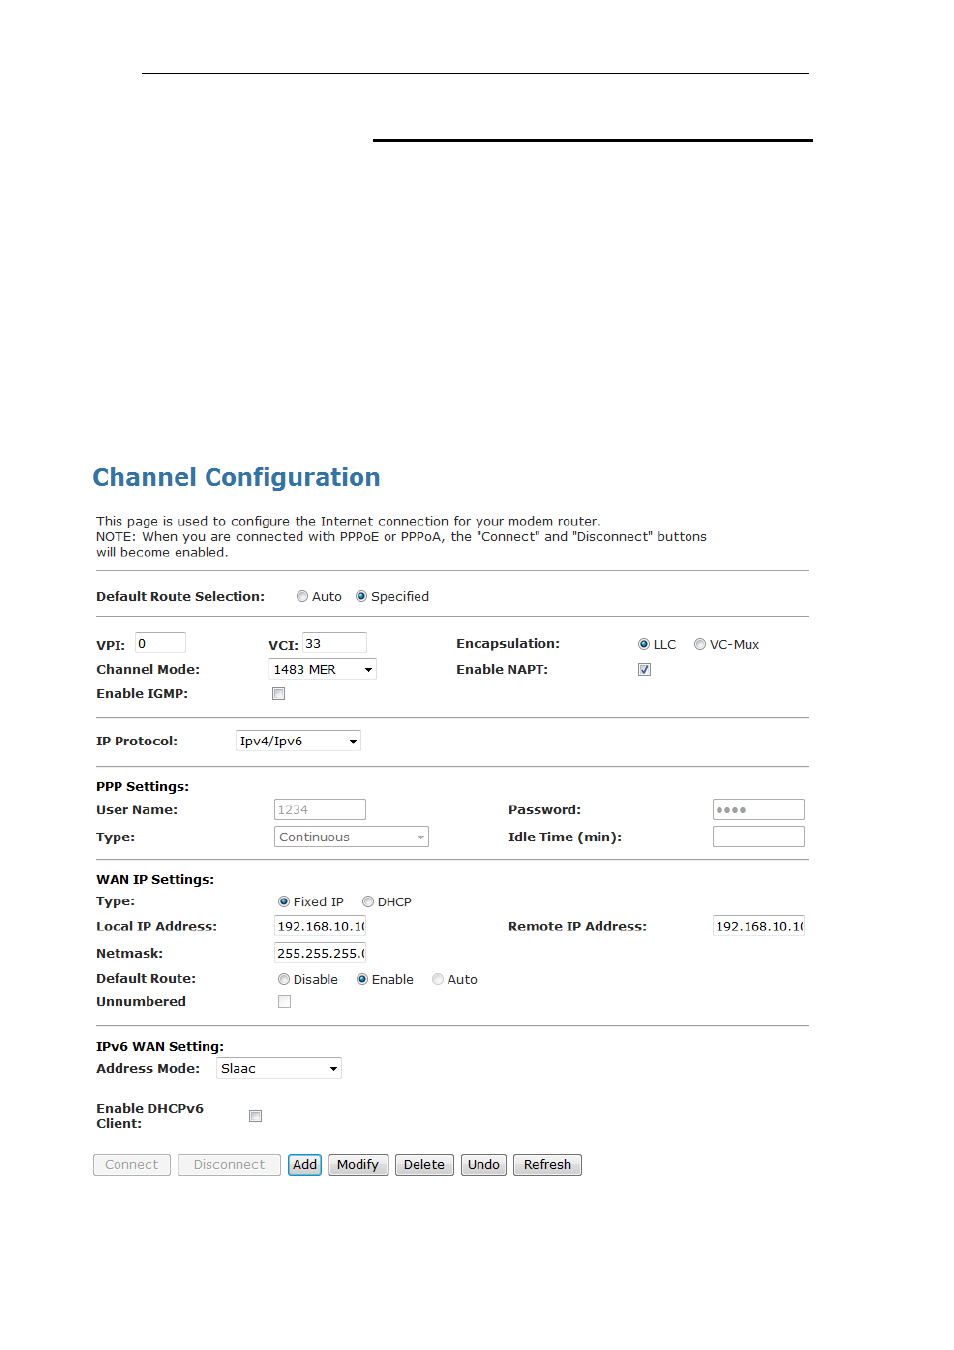Click the VPI input field
Viewport: 954px width, 1350px height.
pyautogui.click(x=160, y=643)
